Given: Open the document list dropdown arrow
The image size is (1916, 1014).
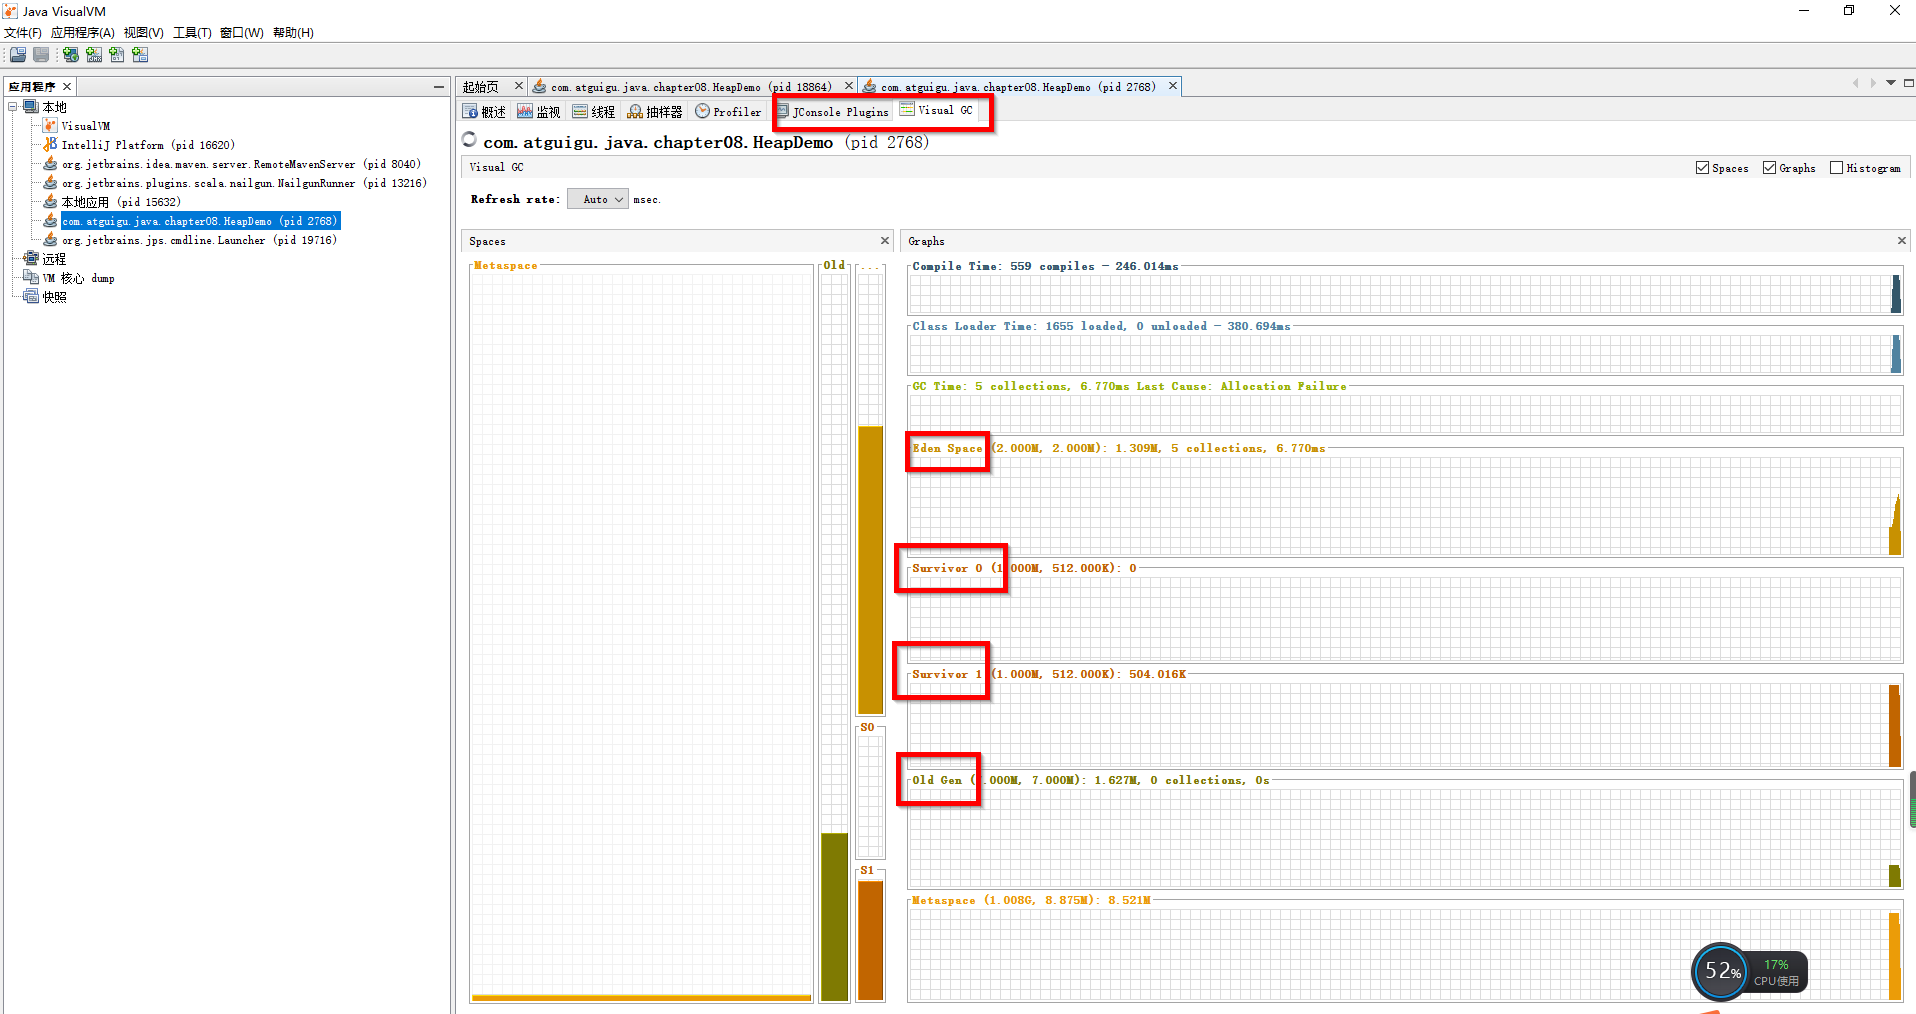Looking at the screenshot, I should [1891, 83].
